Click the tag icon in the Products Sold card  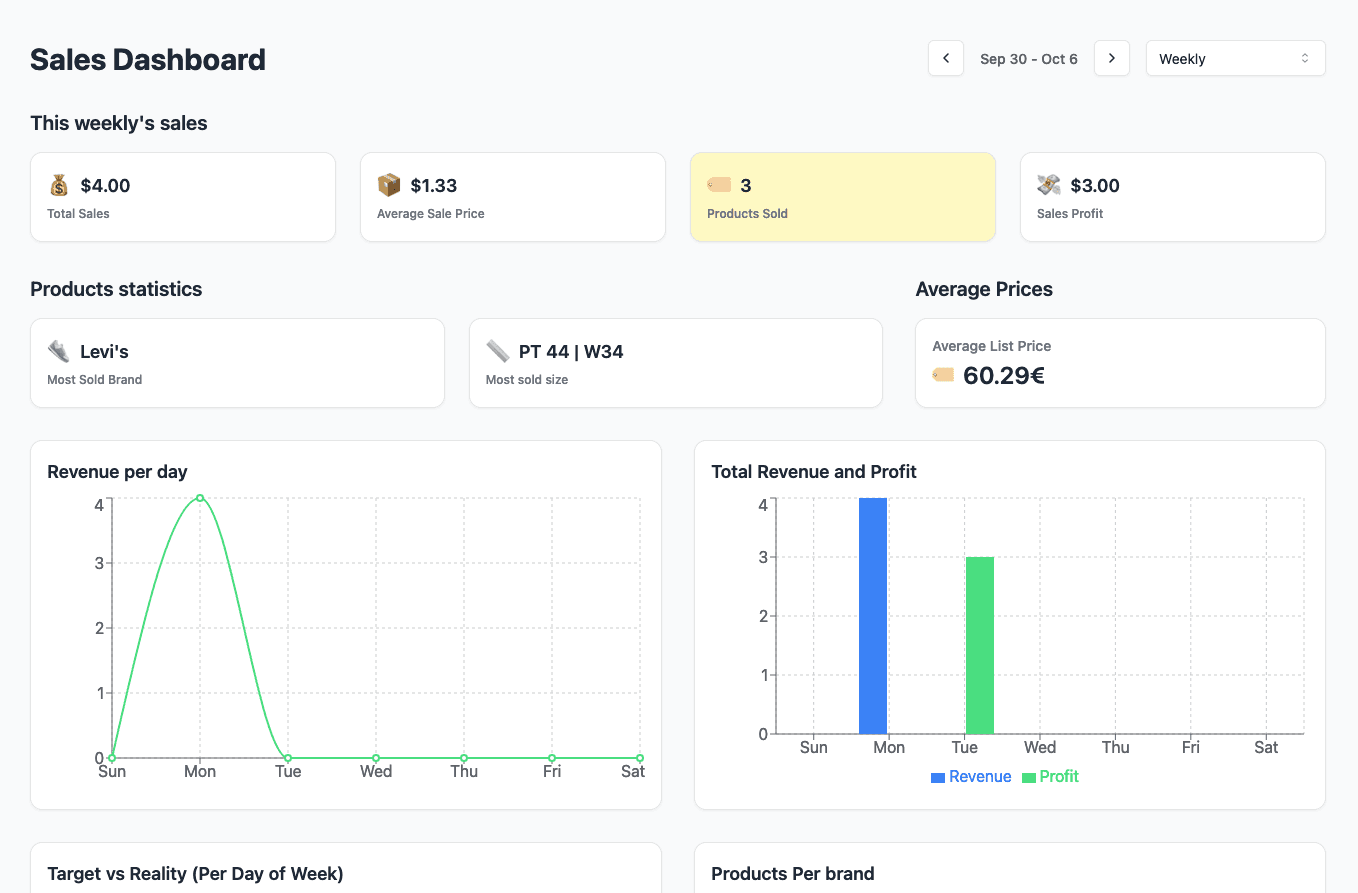(719, 185)
